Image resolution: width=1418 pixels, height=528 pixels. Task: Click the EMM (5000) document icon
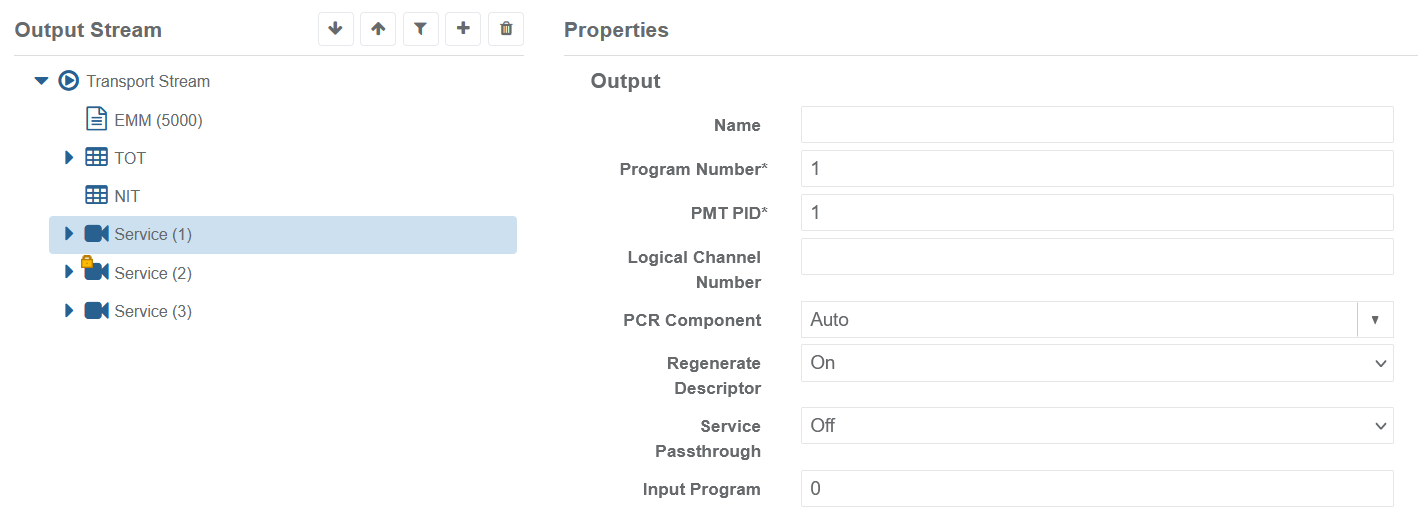point(97,120)
